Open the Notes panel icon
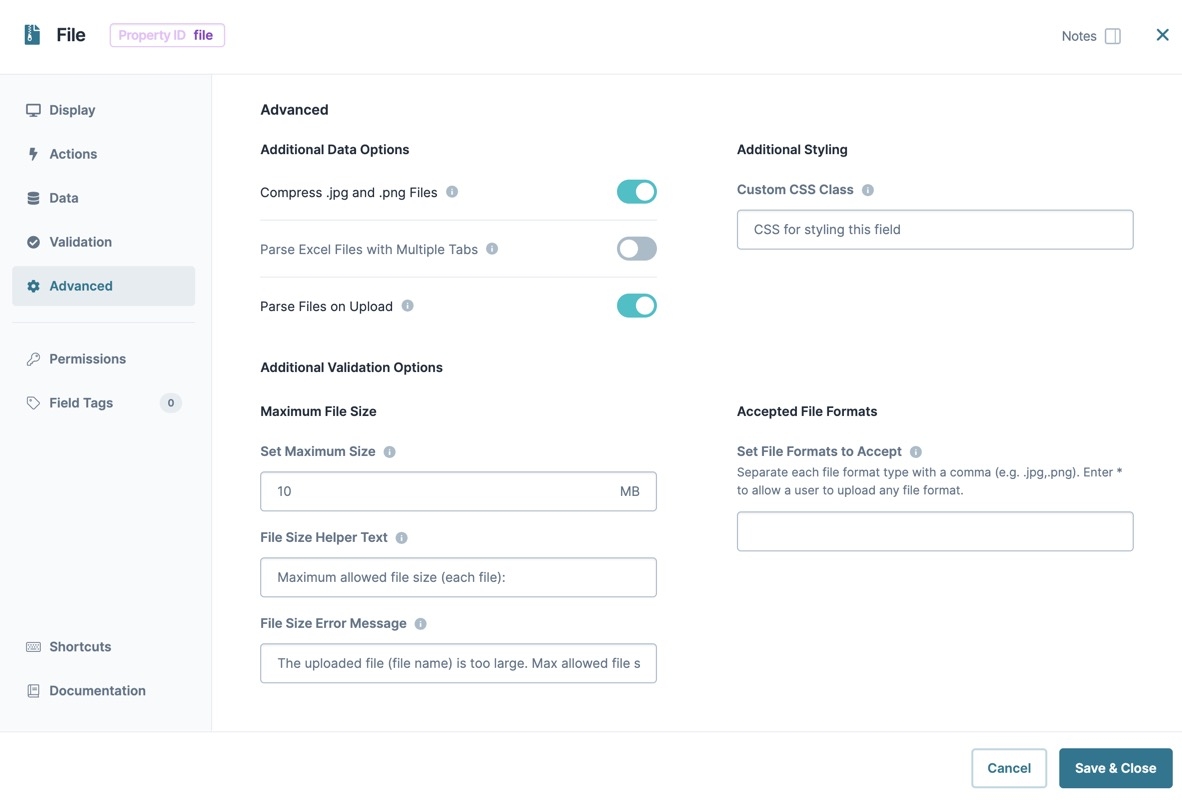This screenshot has width=1182, height=803. pyautogui.click(x=1113, y=36)
